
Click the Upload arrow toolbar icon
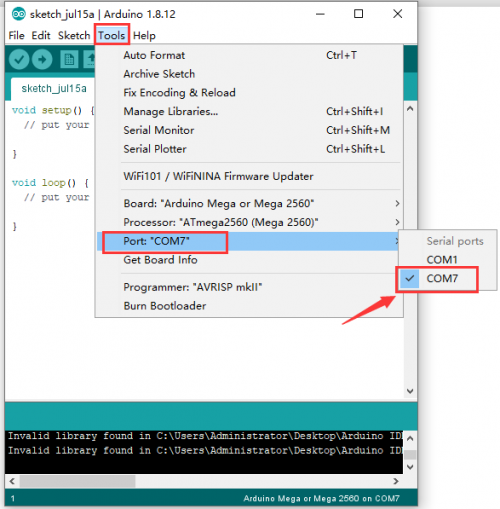coord(42,59)
